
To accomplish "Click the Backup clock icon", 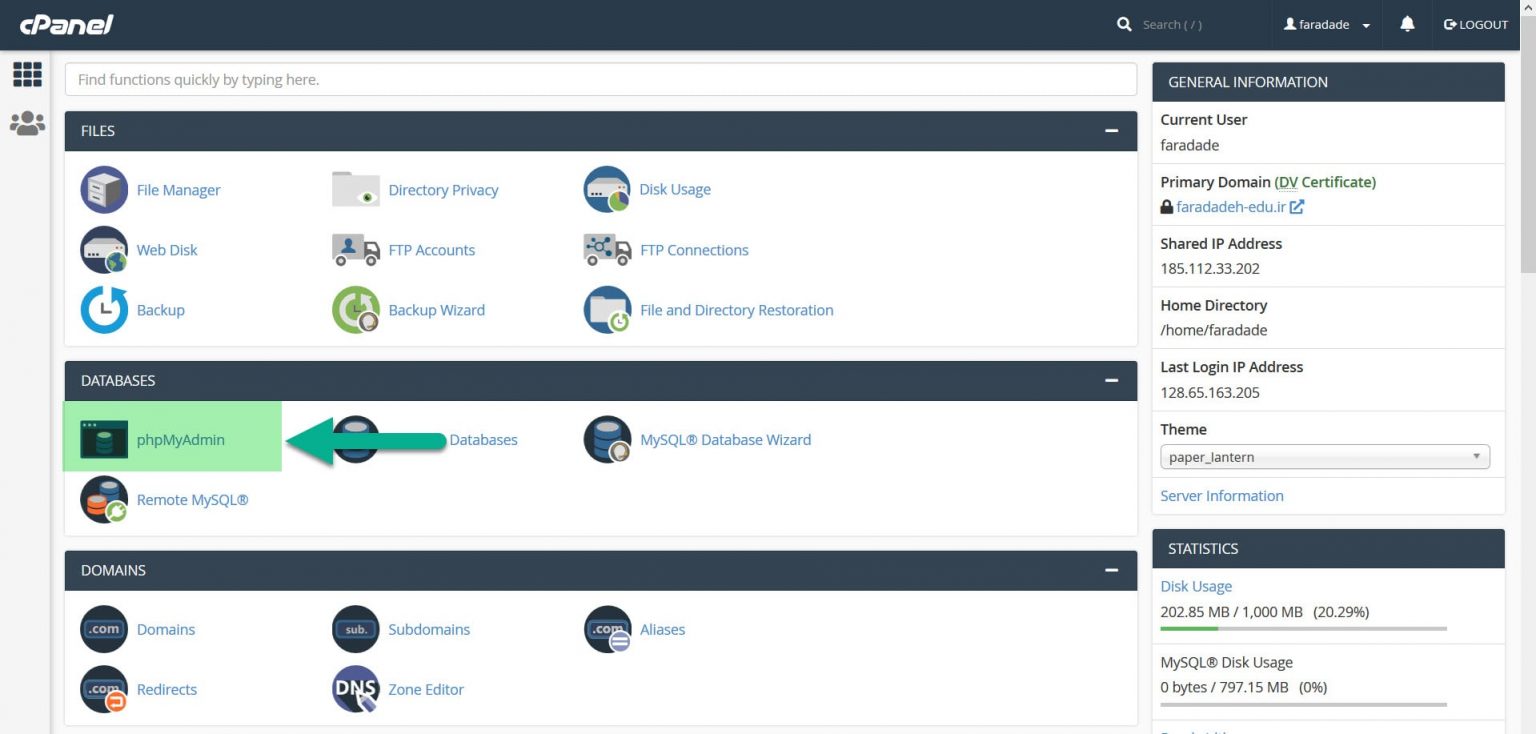I will (x=104, y=310).
